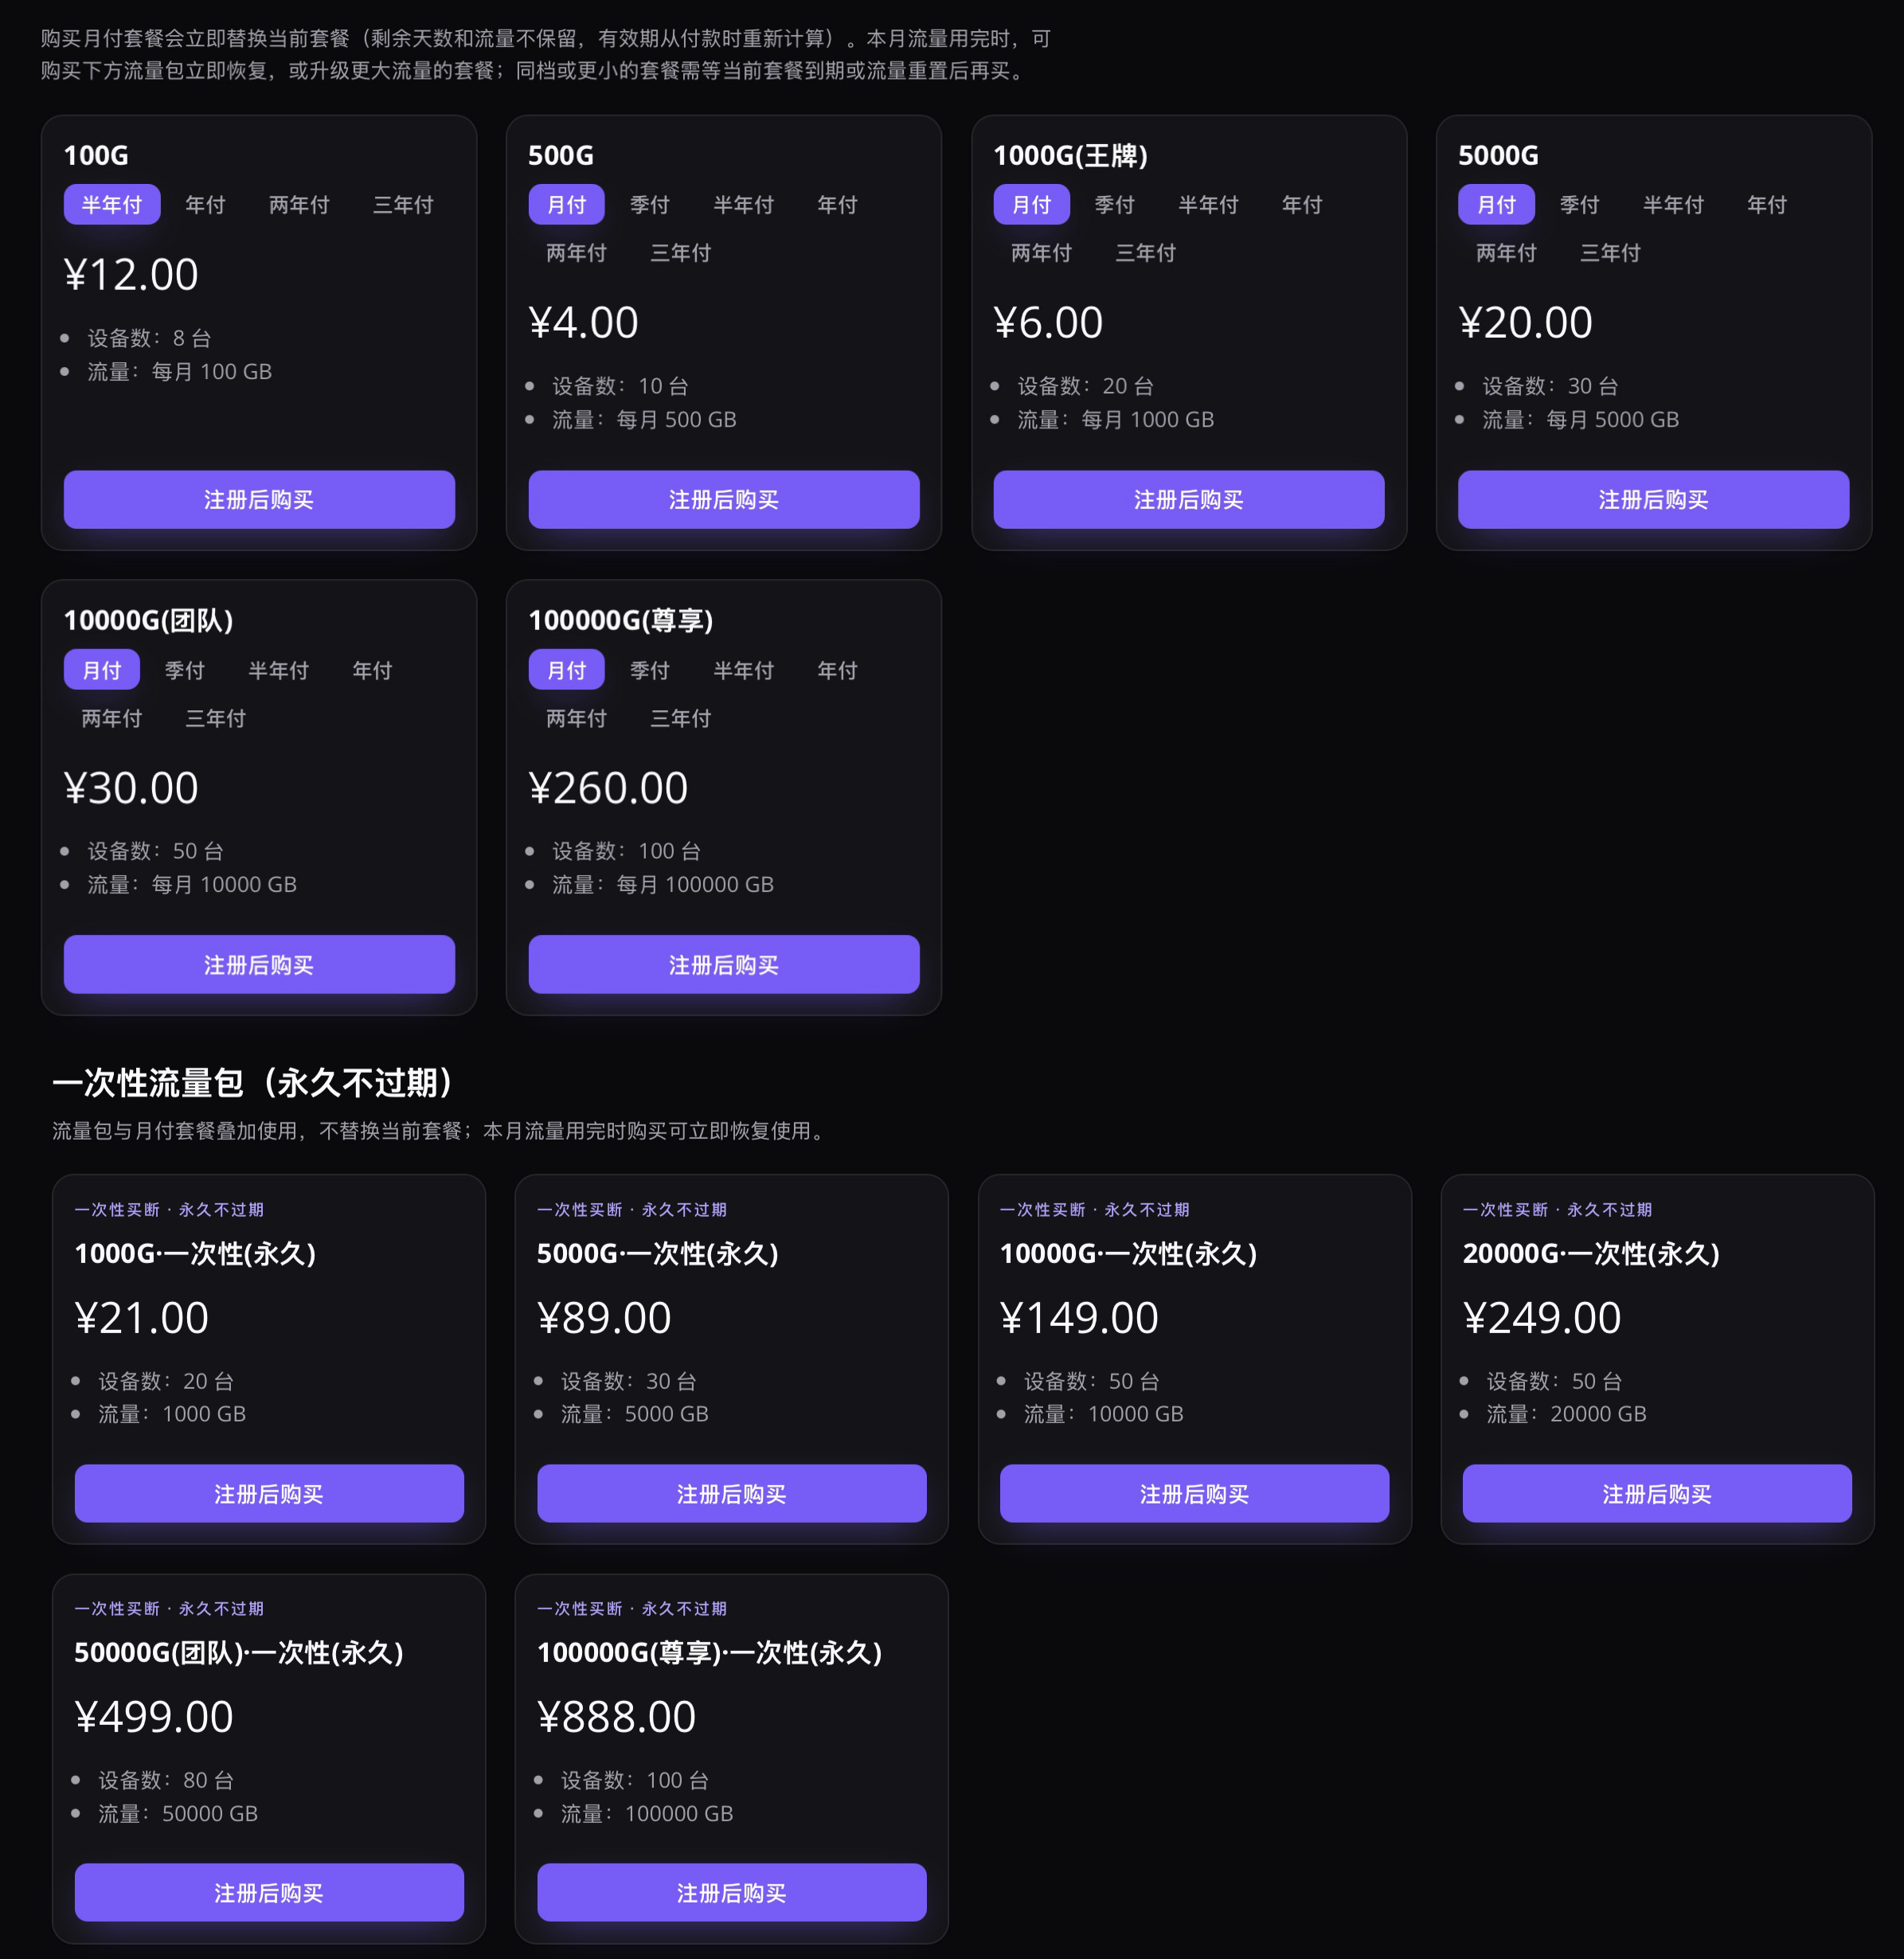Pick 年付 on the 100000G(尊享) plan
Viewport: 1904px width, 1959px height.
(837, 670)
